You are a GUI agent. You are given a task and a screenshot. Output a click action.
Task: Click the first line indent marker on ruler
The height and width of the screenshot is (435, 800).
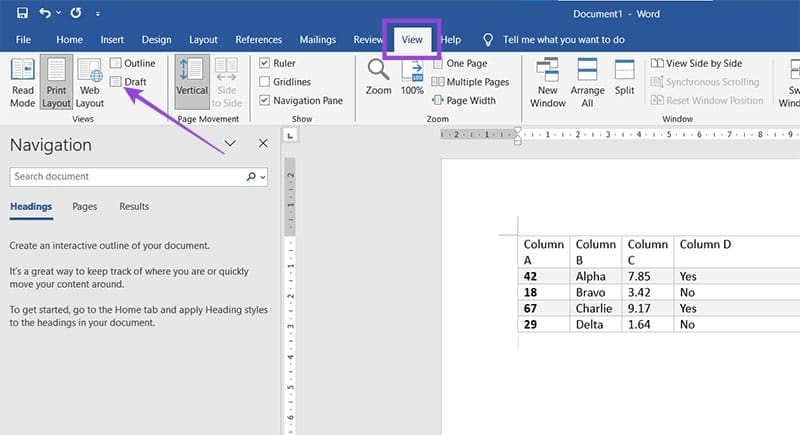click(x=517, y=131)
